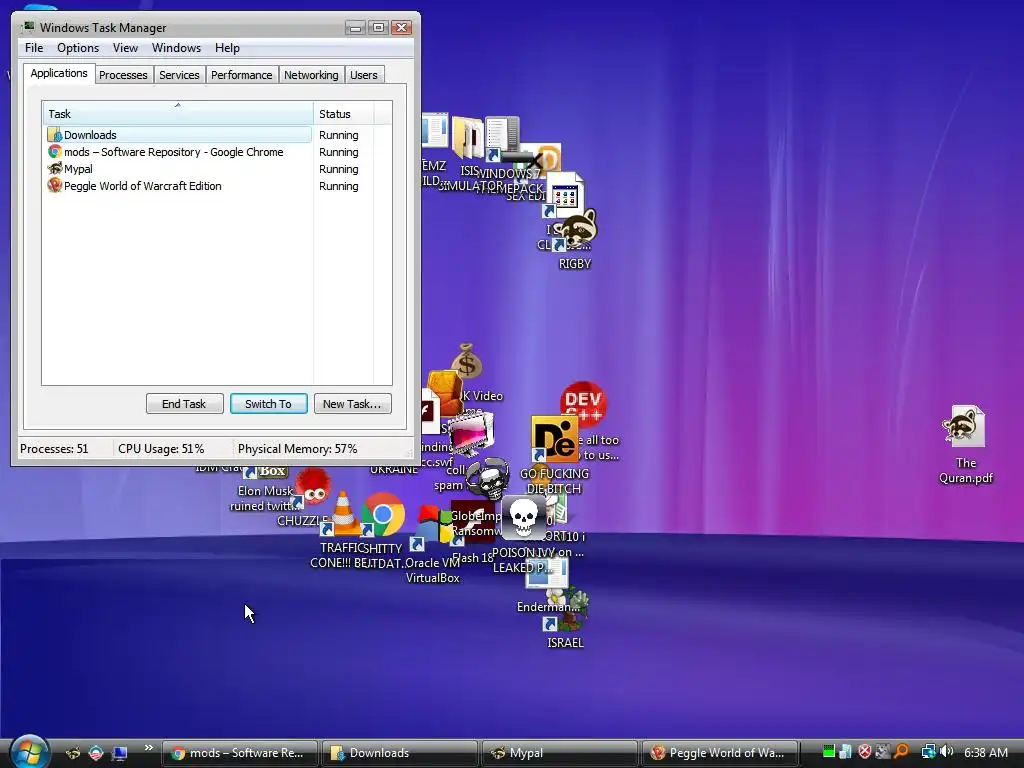Open the File menu in Task Manager
The width and height of the screenshot is (1024, 768).
pyautogui.click(x=34, y=48)
